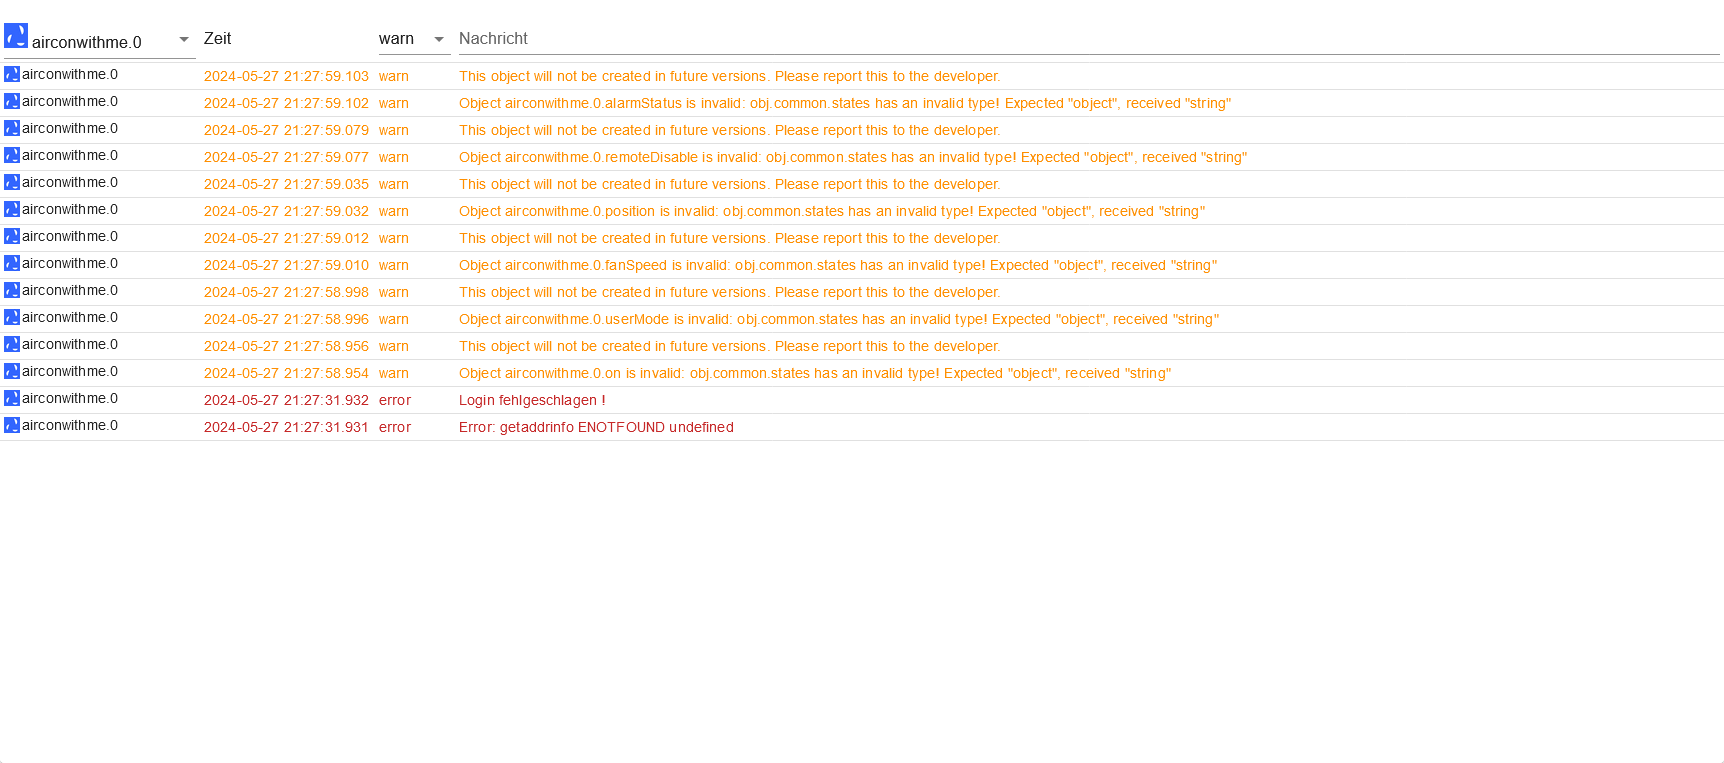Click the adapter icon in row 21:27:58.998
The height and width of the screenshot is (763, 1724).
pos(12,291)
